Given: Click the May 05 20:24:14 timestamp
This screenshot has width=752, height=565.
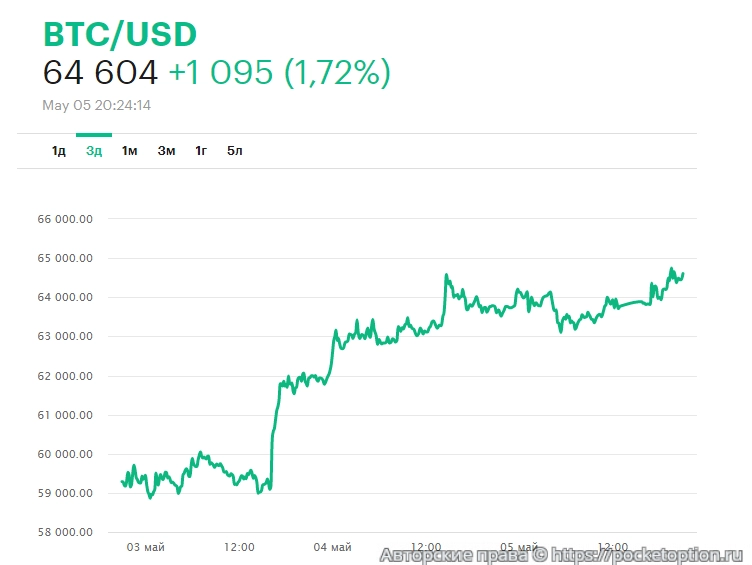Looking at the screenshot, I should tap(96, 104).
